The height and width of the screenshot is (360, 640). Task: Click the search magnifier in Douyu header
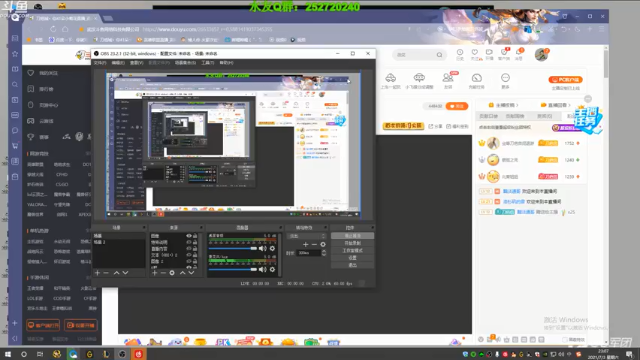coord(439,55)
